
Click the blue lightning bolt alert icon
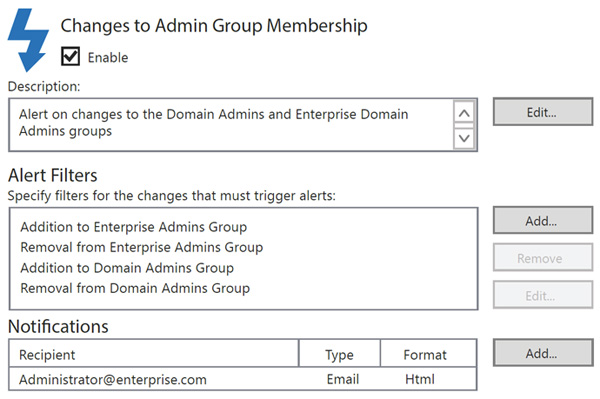tap(28, 40)
